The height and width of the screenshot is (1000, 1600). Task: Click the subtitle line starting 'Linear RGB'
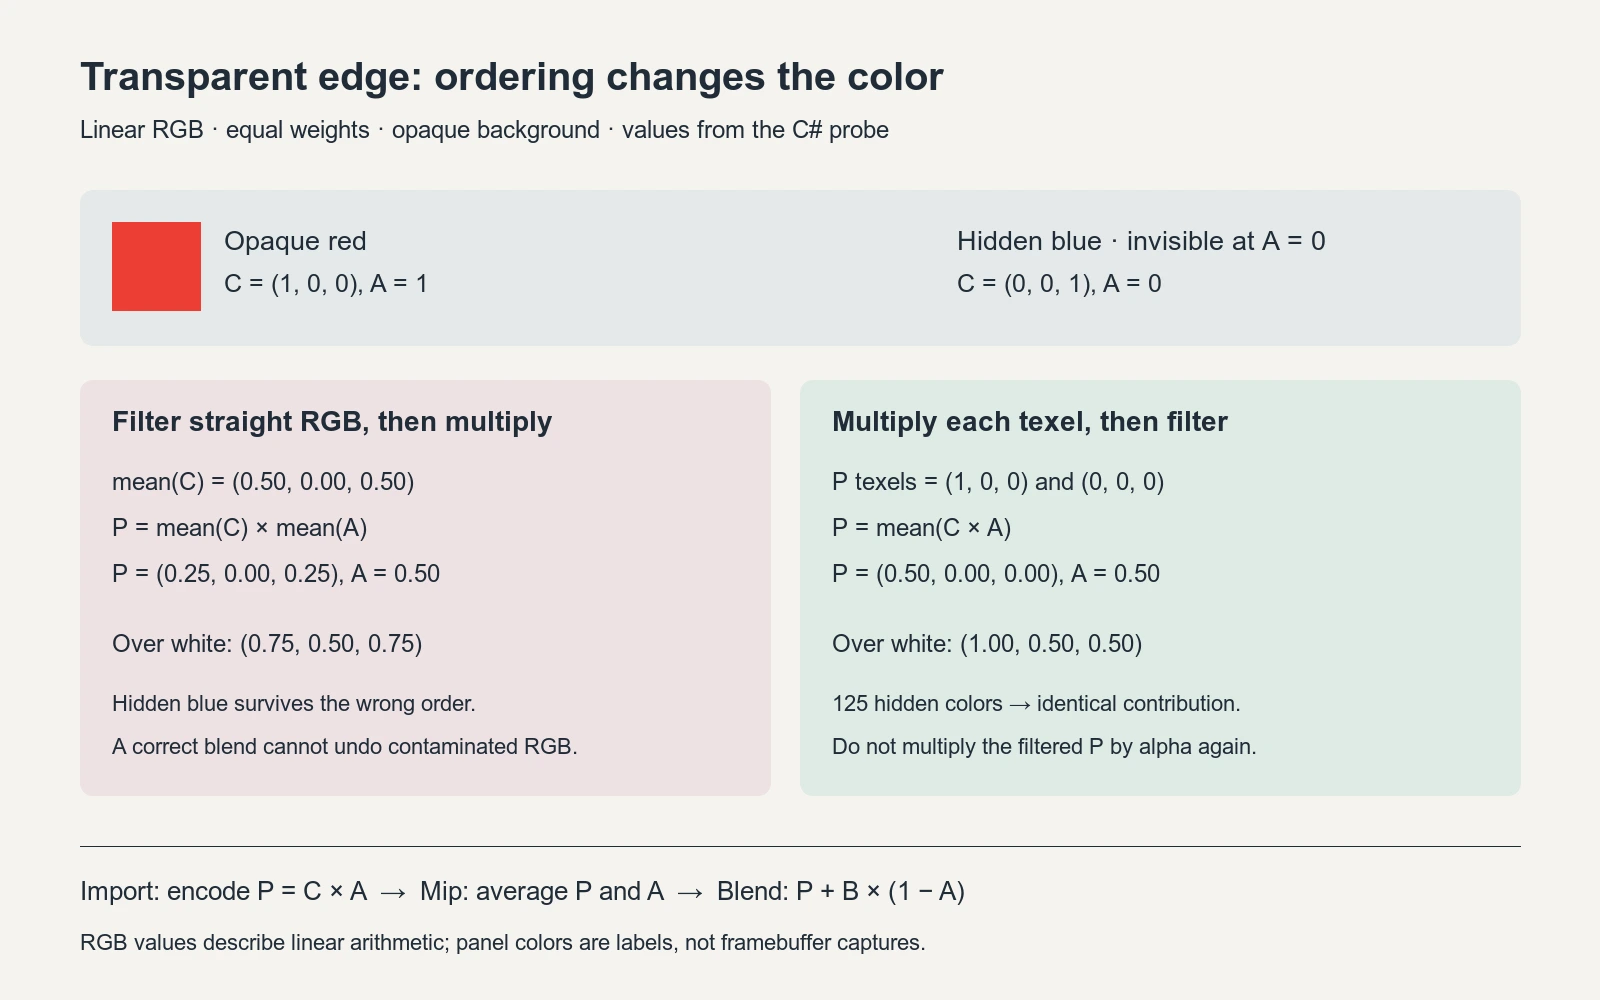pos(484,130)
